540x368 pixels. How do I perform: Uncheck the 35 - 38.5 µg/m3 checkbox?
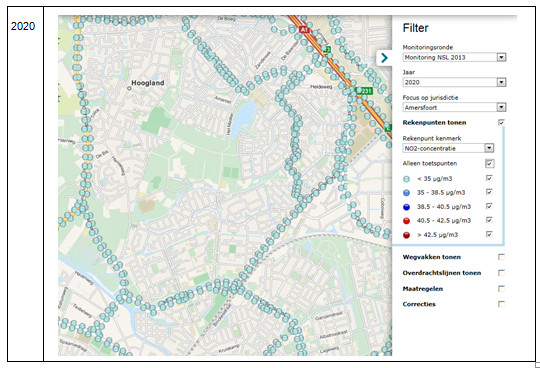click(489, 192)
